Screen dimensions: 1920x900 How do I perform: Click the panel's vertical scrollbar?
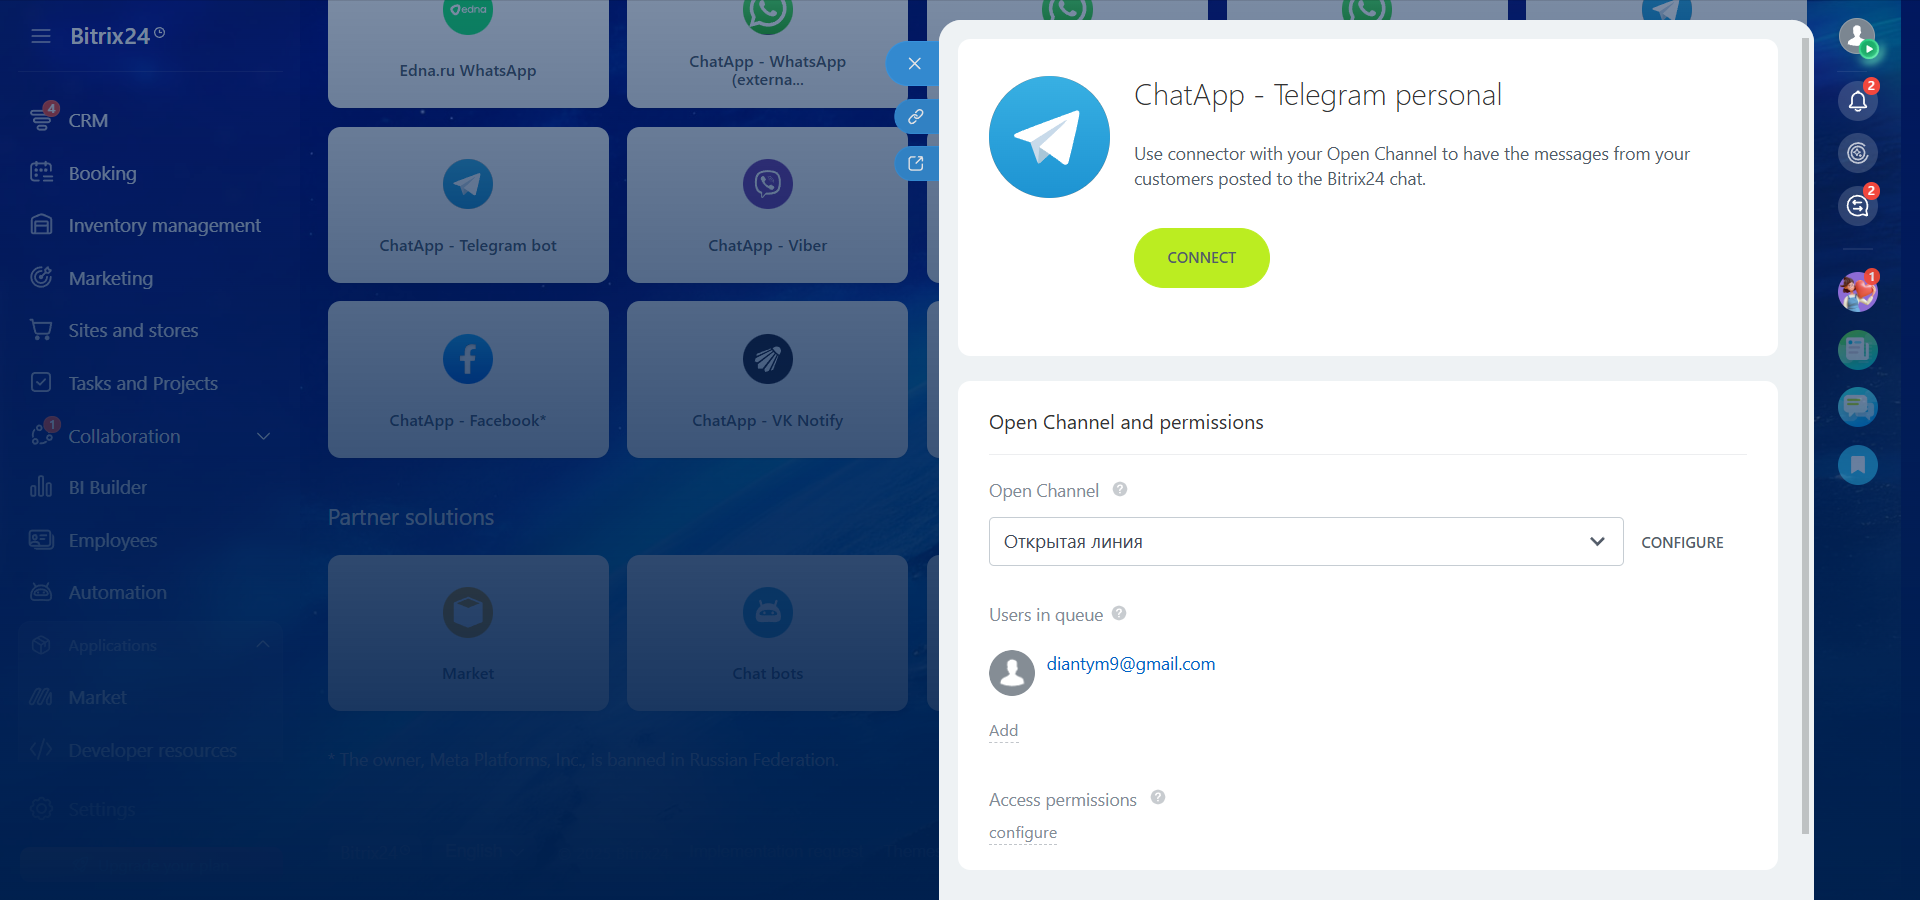1805,440
